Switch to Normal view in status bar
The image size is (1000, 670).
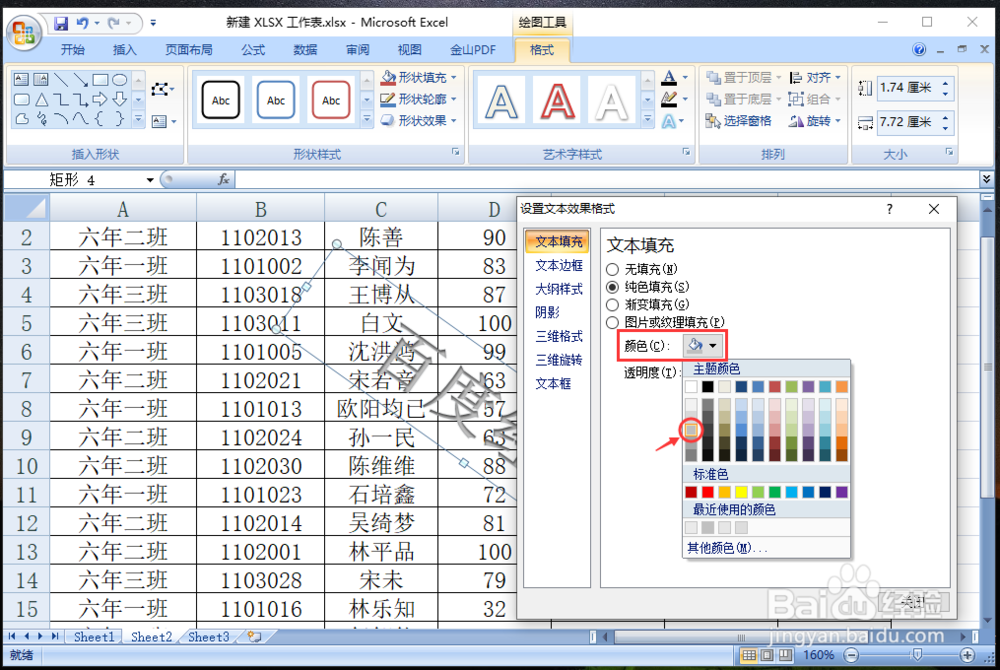click(x=749, y=655)
